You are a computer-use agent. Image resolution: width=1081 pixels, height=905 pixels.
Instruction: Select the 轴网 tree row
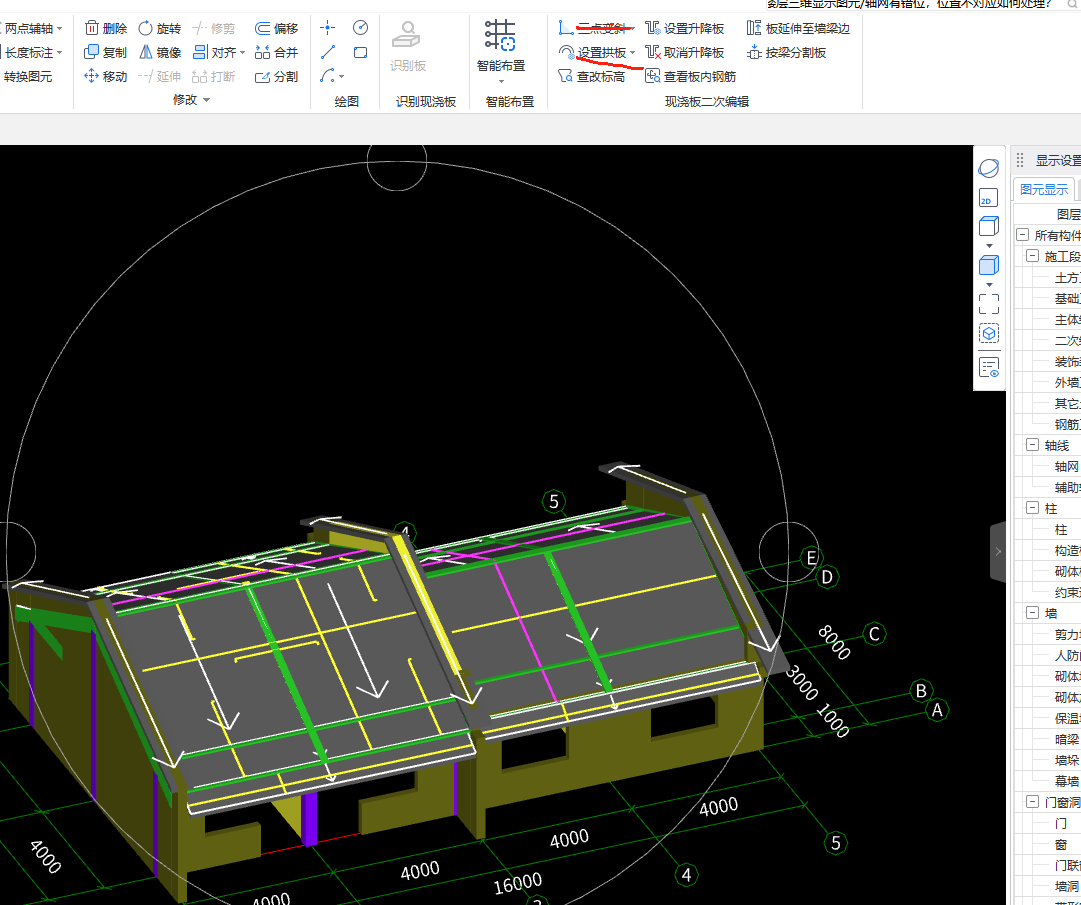1067,467
